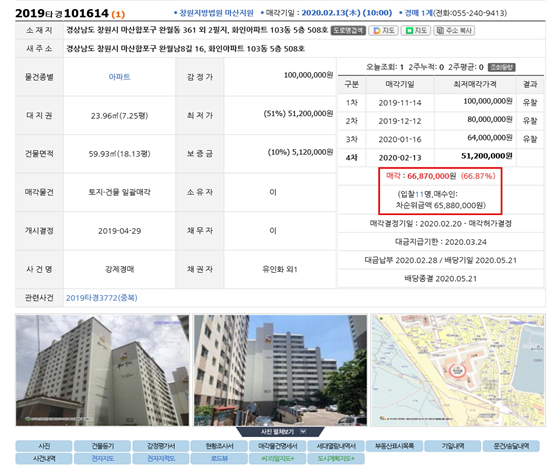Open the Naver 지도 map button
The height and width of the screenshot is (466, 559).
click(416, 31)
